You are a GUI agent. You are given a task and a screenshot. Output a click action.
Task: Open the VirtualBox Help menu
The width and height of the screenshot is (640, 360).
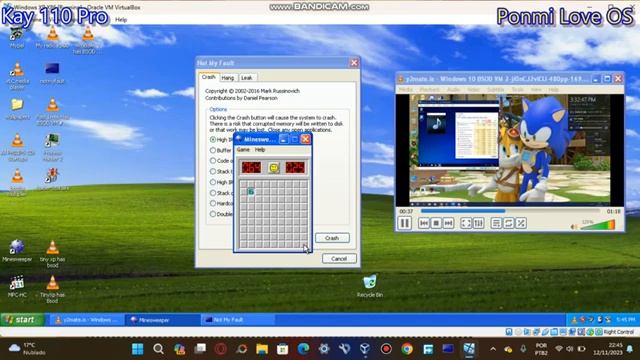[x=121, y=20]
